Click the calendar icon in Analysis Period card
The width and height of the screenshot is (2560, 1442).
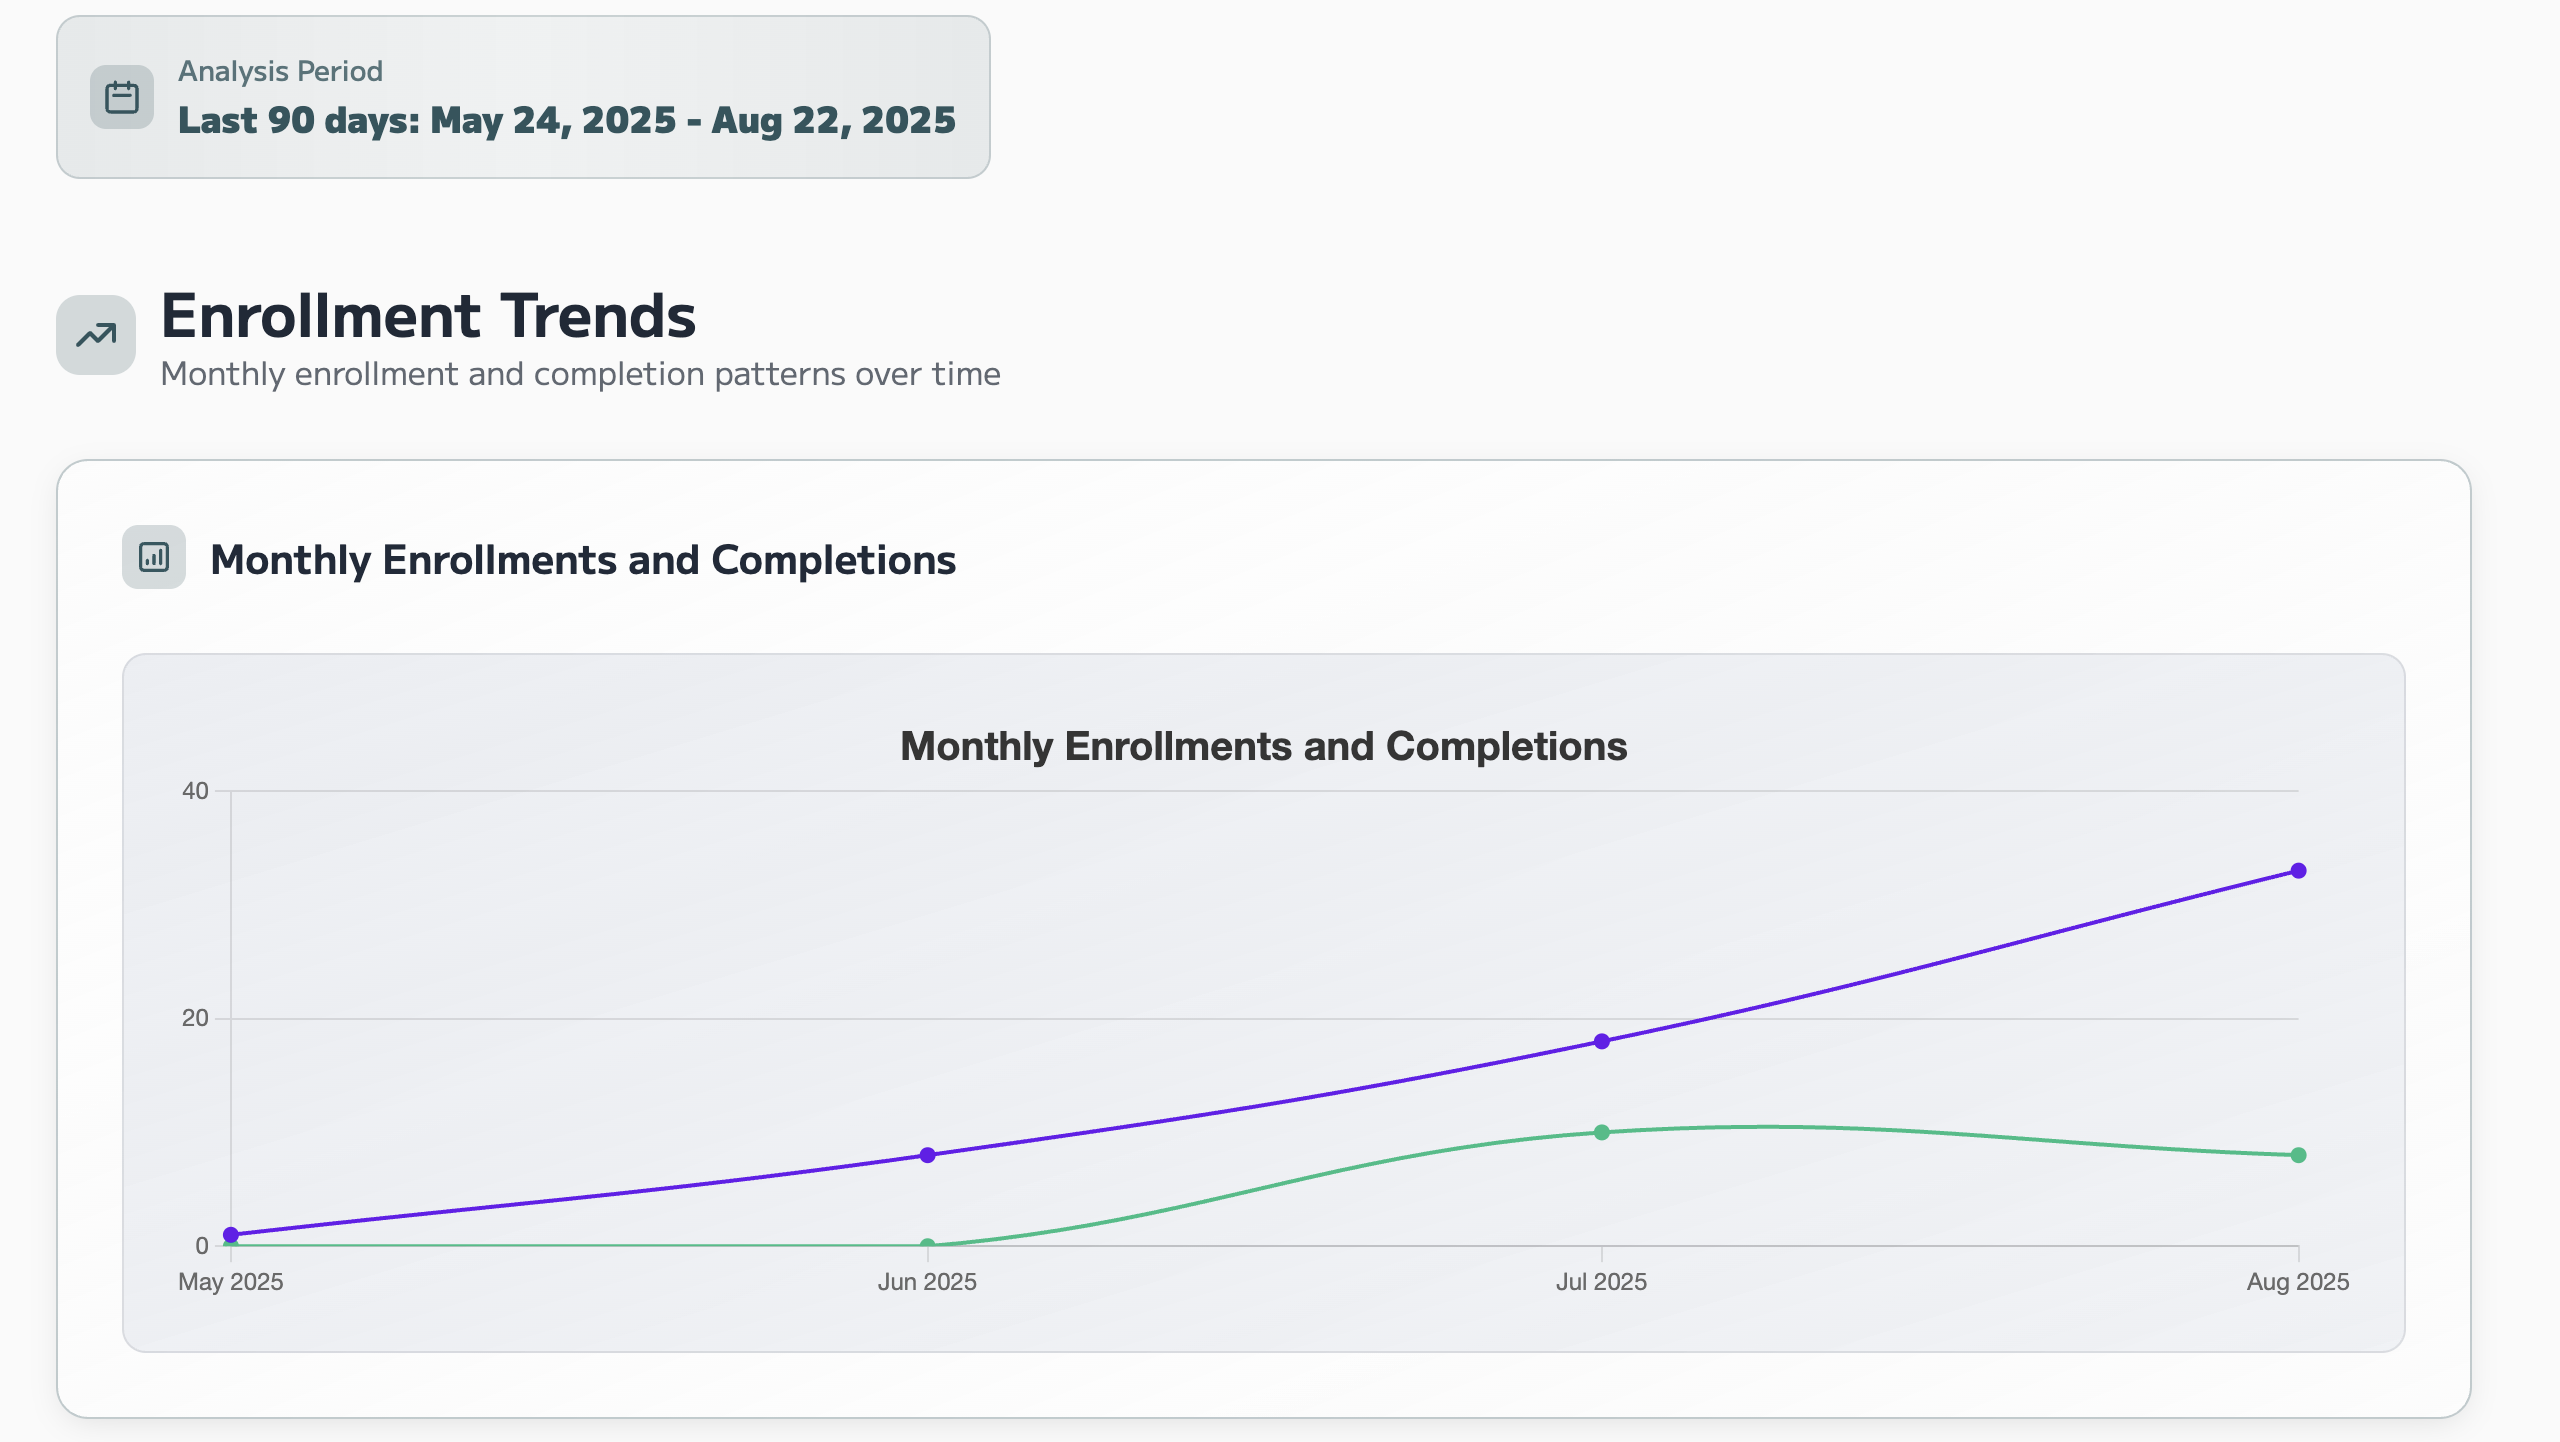(122, 96)
